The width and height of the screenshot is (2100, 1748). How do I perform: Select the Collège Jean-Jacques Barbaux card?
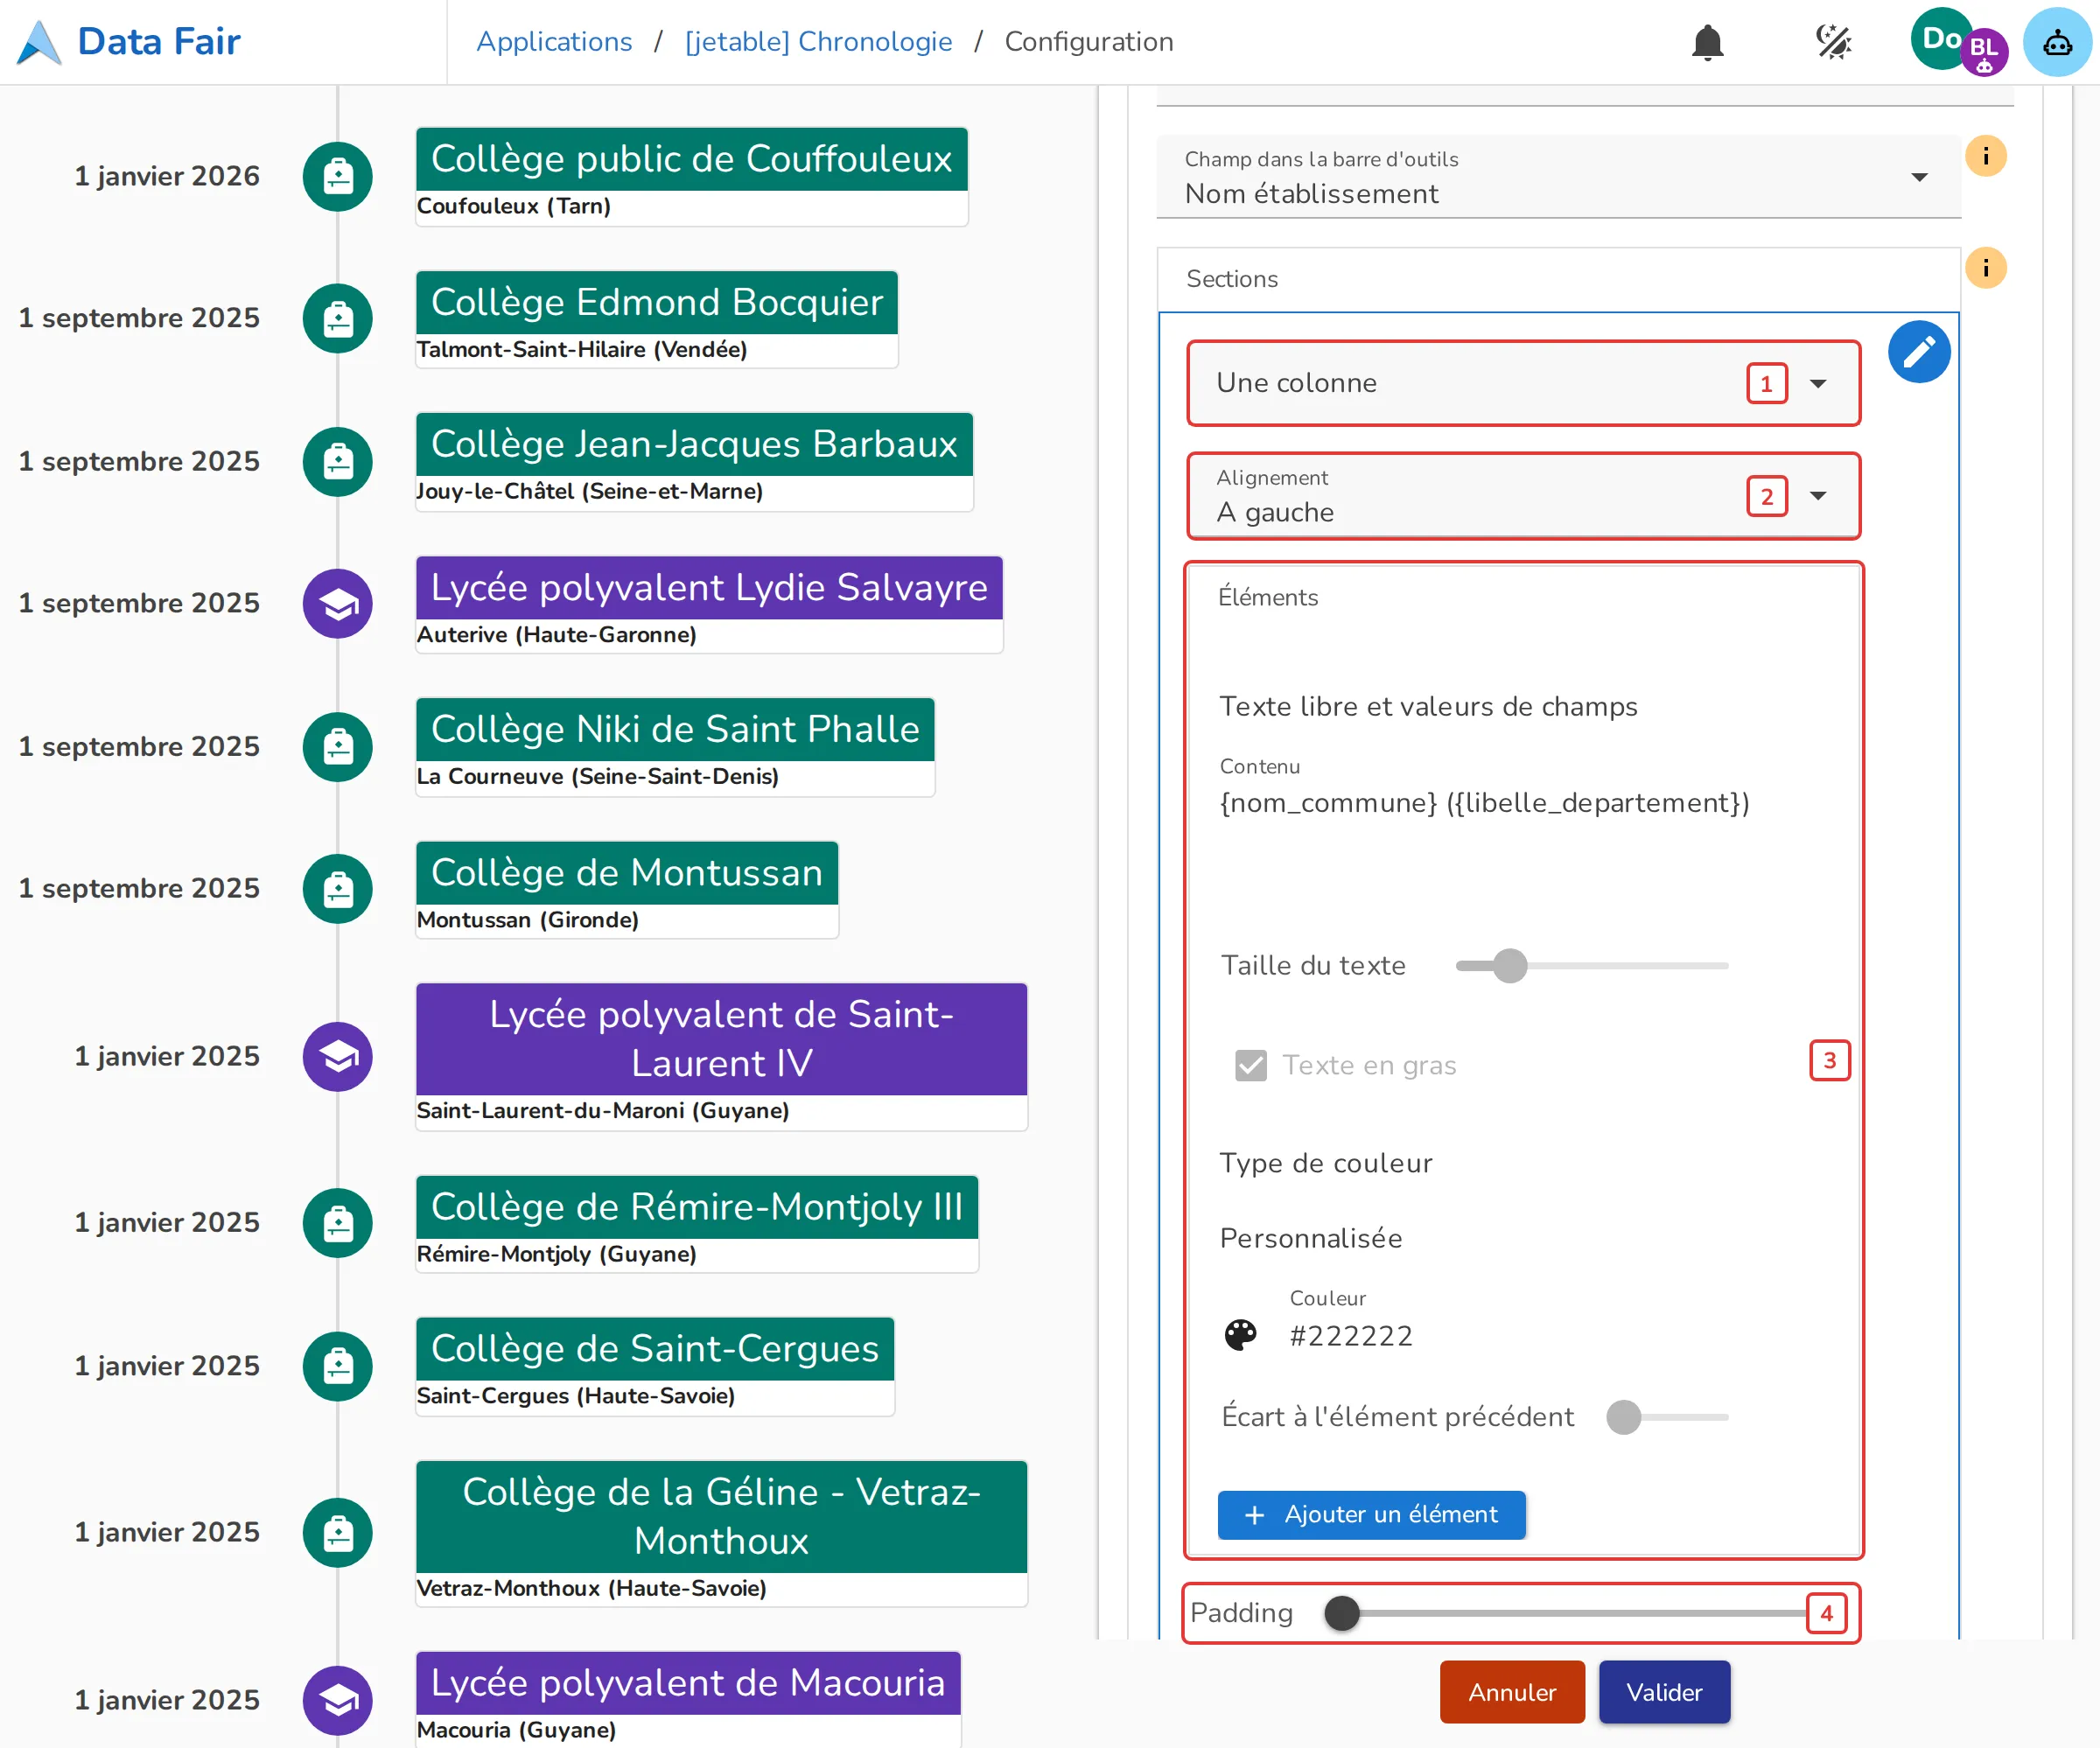[x=694, y=462]
